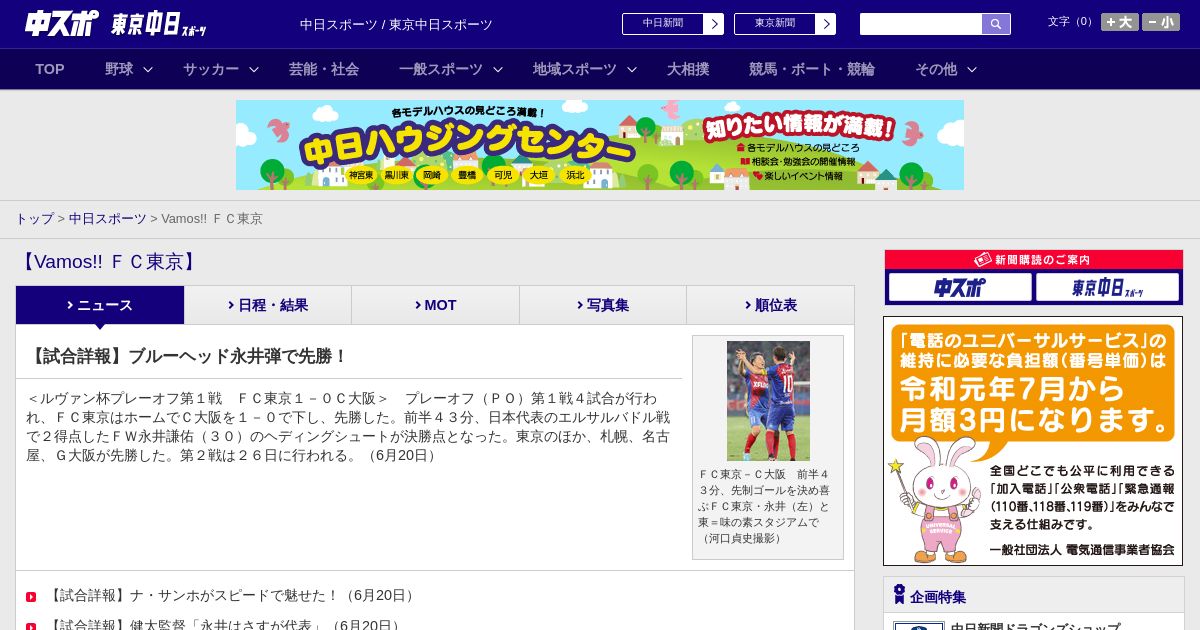The height and width of the screenshot is (630, 1200).
Task: Open 中日新聞ドラゴンズショップ sidebar link
Action: click(x=1035, y=626)
